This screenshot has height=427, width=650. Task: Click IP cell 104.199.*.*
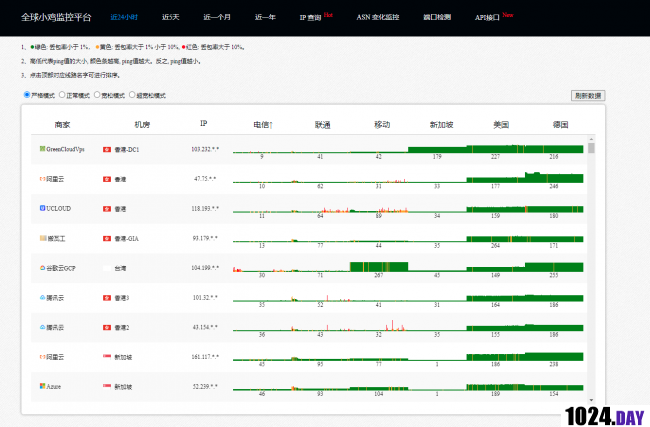coord(205,268)
